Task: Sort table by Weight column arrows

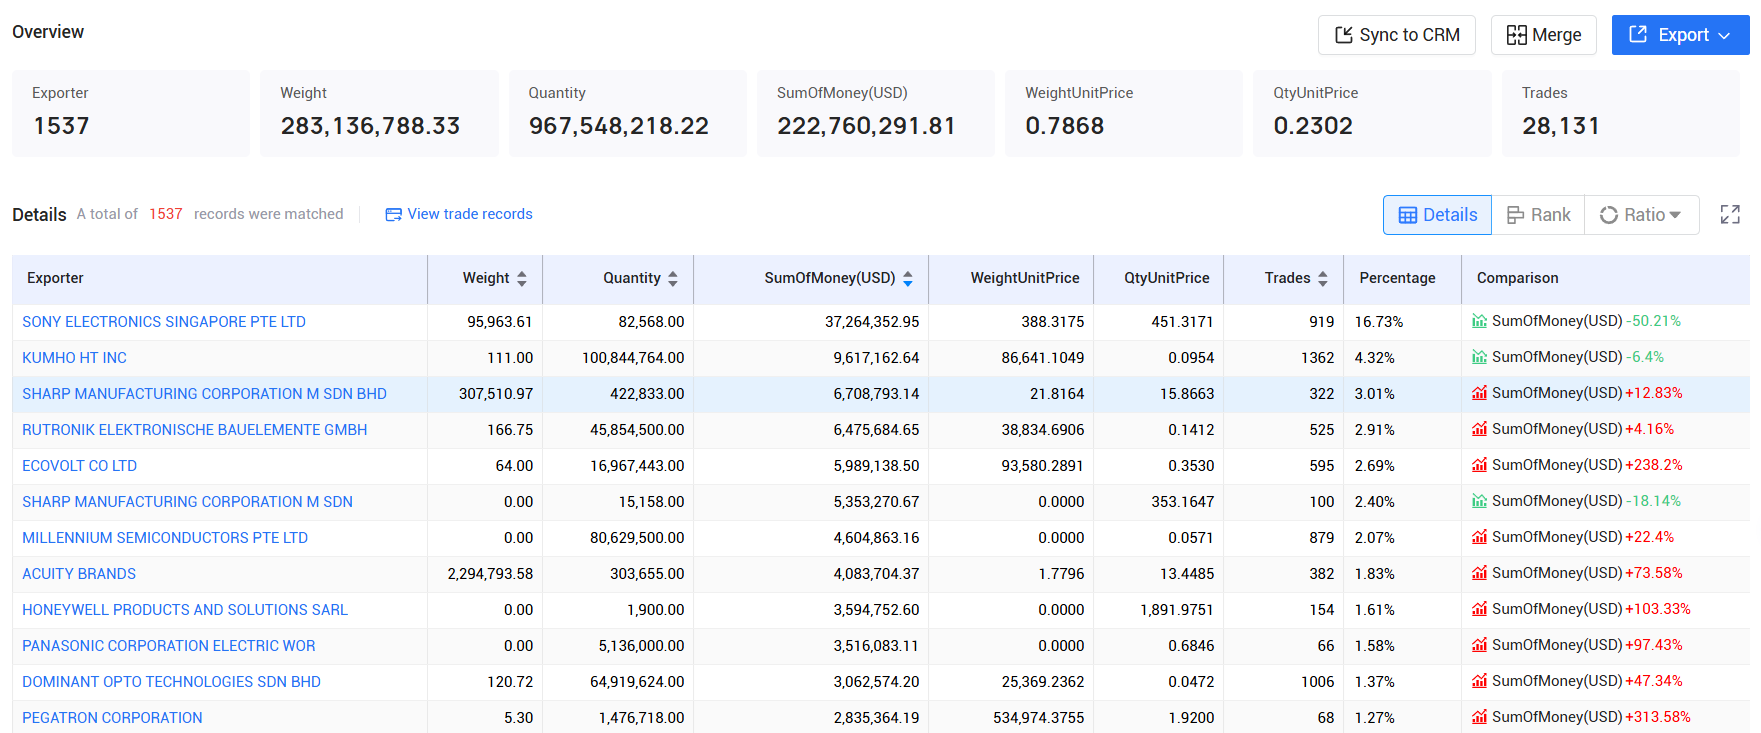Action: click(522, 279)
